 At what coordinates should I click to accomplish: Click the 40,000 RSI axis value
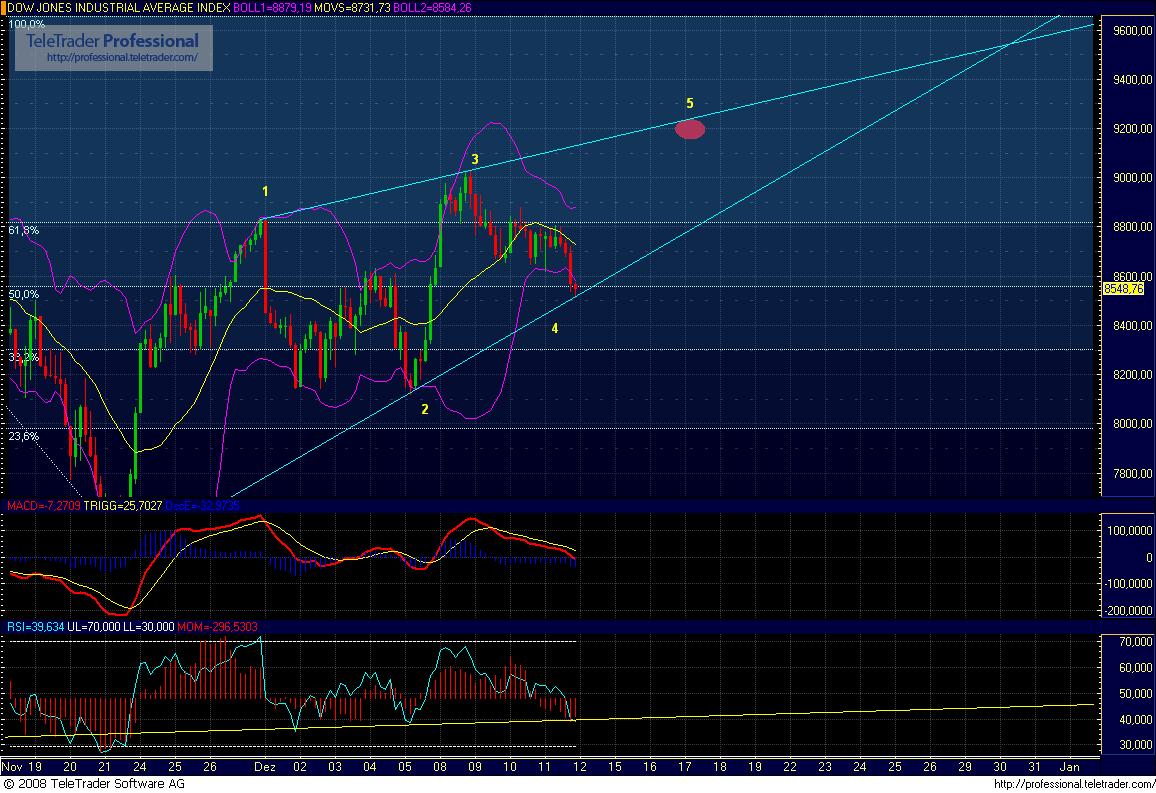pyautogui.click(x=1136, y=720)
